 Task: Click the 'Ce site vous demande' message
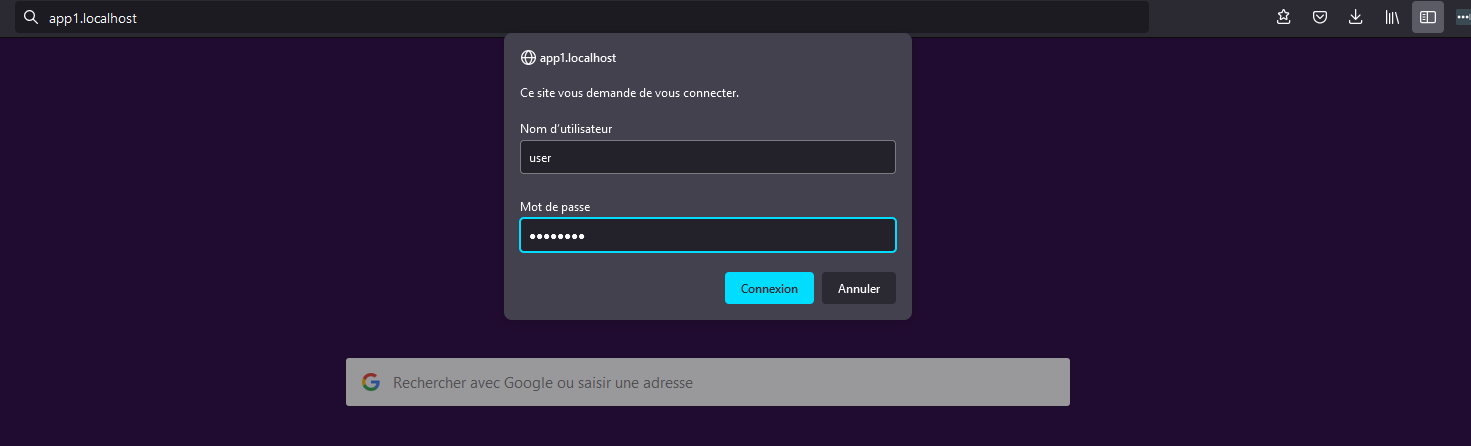pos(629,93)
